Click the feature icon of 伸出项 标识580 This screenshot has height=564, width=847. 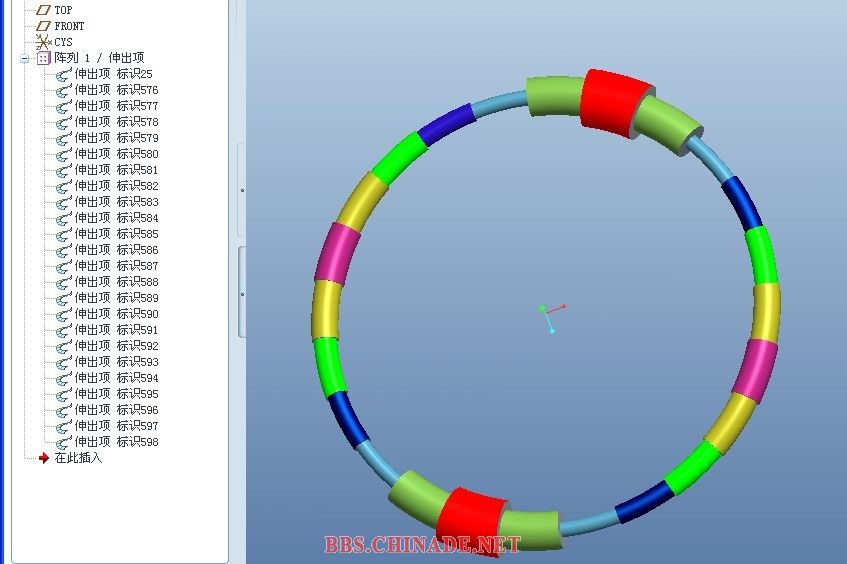click(x=63, y=154)
